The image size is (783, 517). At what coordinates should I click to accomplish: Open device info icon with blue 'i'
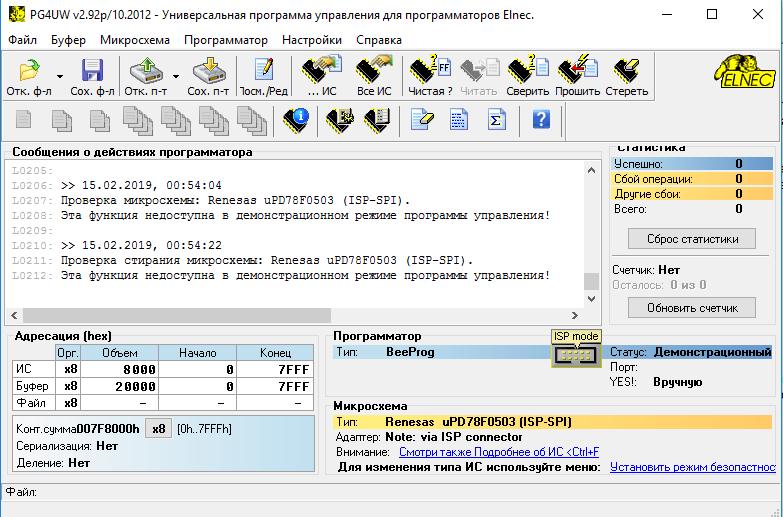(296, 121)
